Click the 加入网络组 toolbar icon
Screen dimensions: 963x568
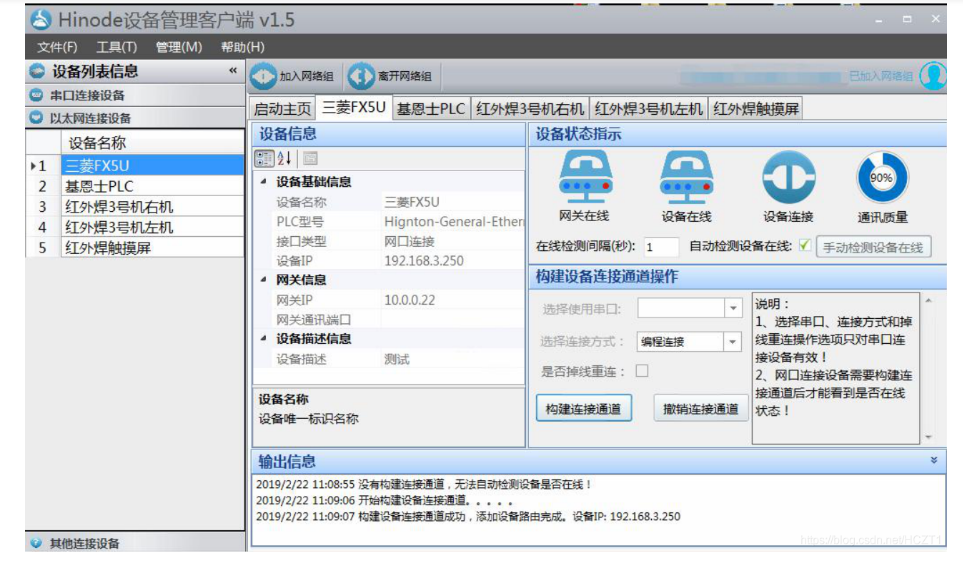tap(263, 76)
